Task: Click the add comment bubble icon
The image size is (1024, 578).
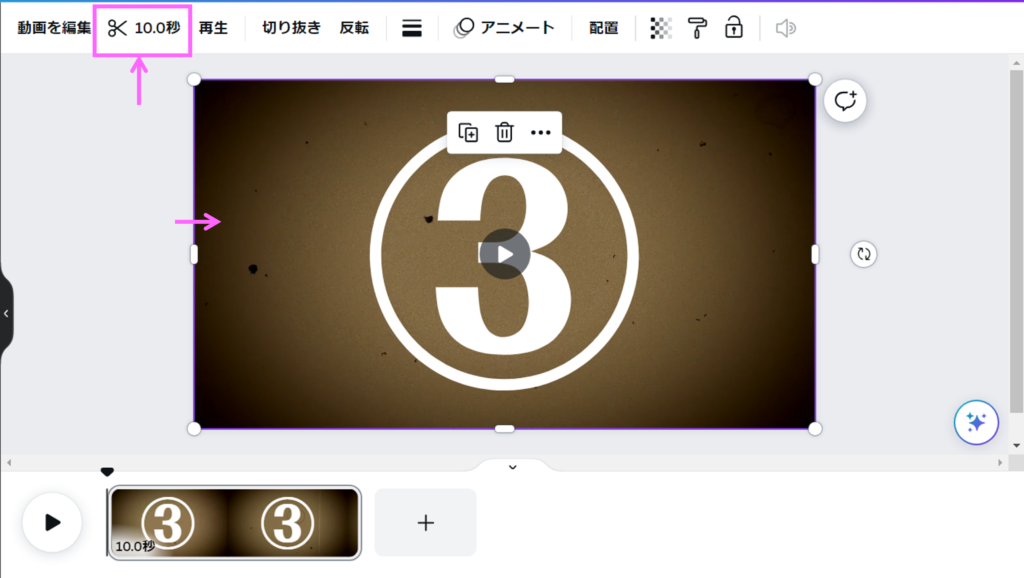Action: (846, 101)
